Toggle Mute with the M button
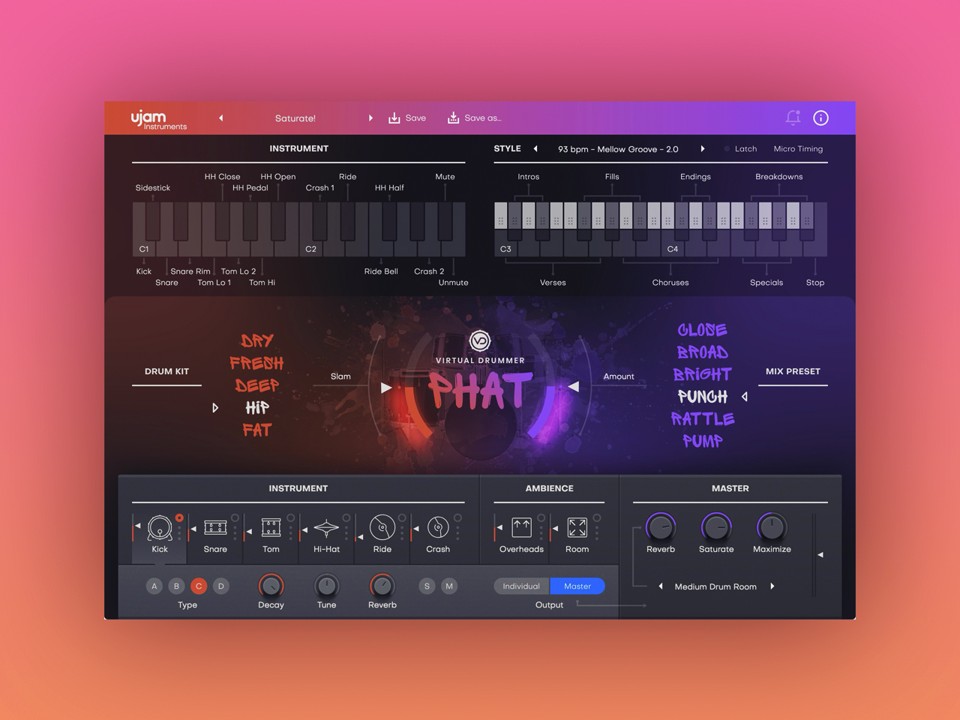 click(449, 586)
